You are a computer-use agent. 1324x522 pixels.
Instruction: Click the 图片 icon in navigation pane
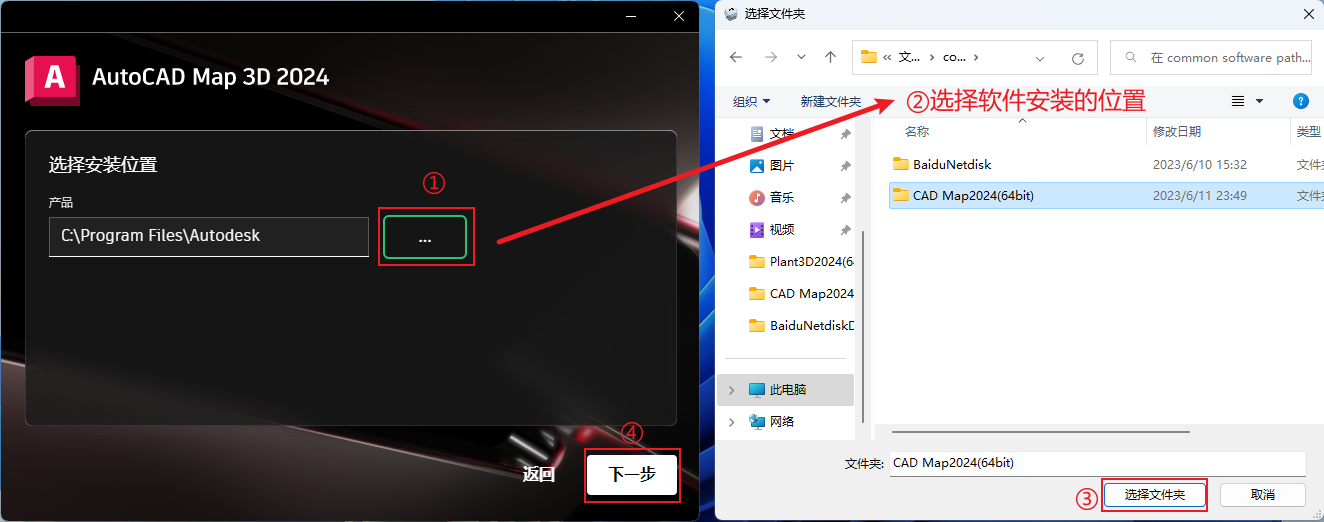click(757, 165)
